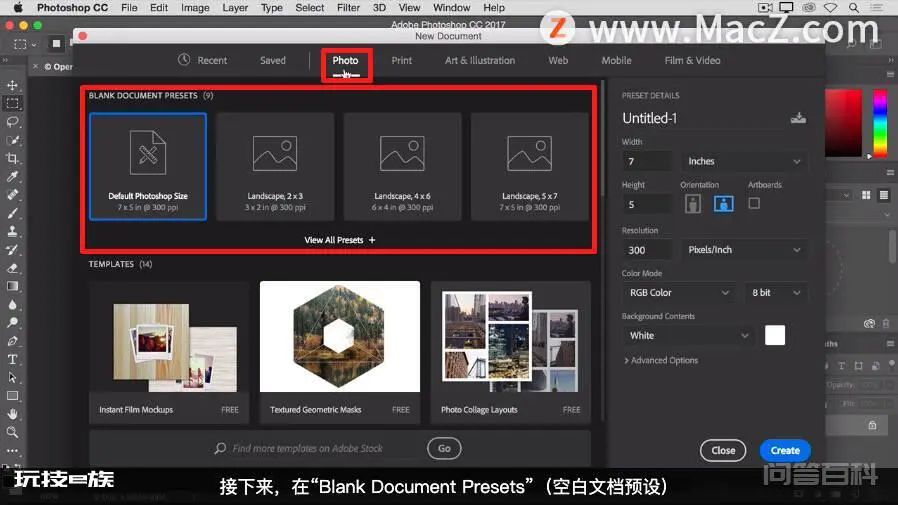Enable the Artboards checkbox

(x=754, y=203)
